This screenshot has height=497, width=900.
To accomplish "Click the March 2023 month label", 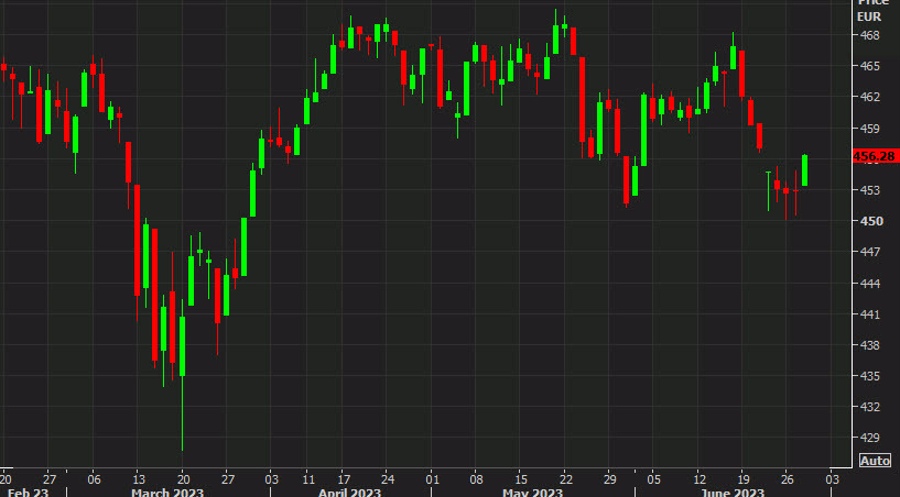I will [170, 491].
